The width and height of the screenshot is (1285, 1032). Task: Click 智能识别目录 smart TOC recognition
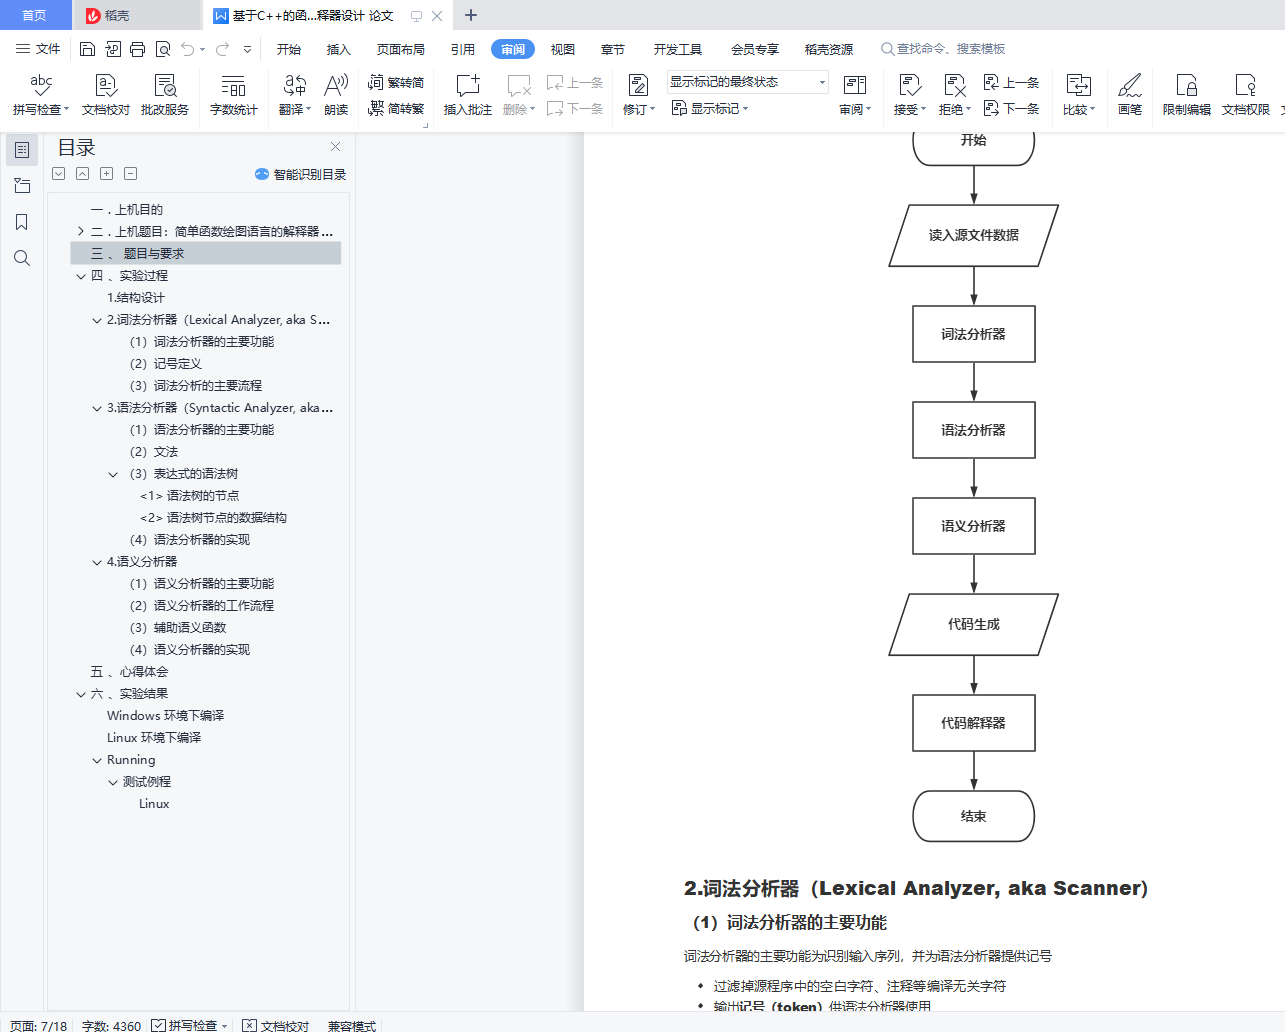(301, 174)
